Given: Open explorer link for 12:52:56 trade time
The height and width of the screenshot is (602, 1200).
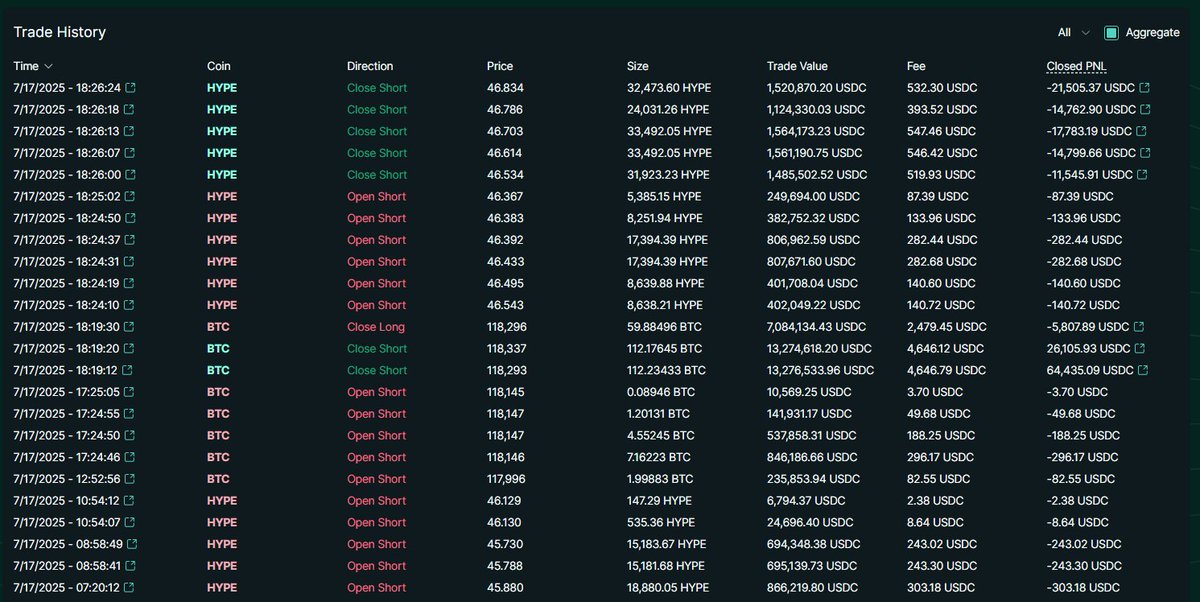Looking at the screenshot, I should click(x=129, y=479).
